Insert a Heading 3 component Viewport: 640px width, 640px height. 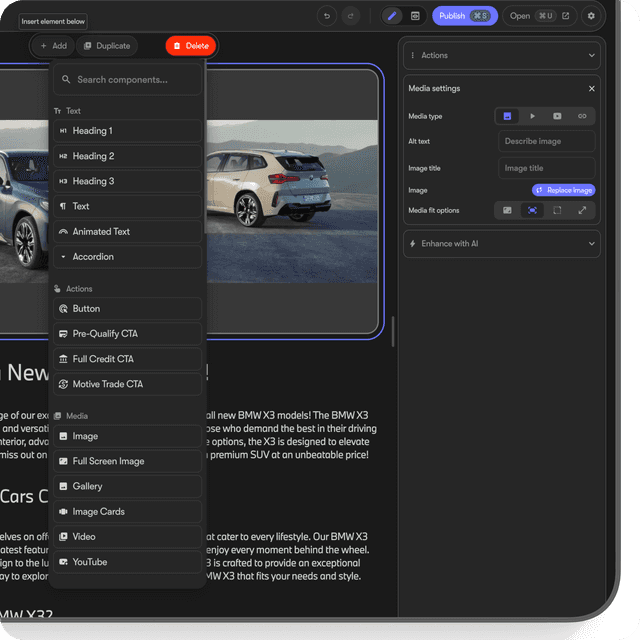(x=127, y=181)
